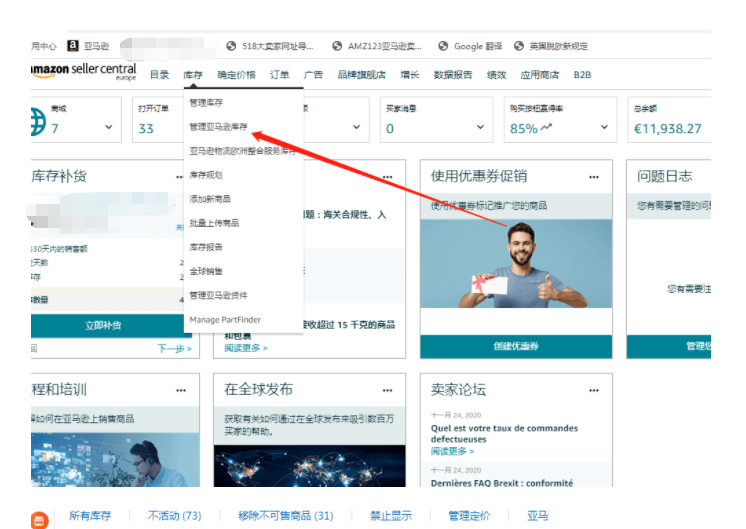The image size is (746, 529).
Task: Switch to the 移除不可售商品 (31) tab
Action: pos(285,516)
